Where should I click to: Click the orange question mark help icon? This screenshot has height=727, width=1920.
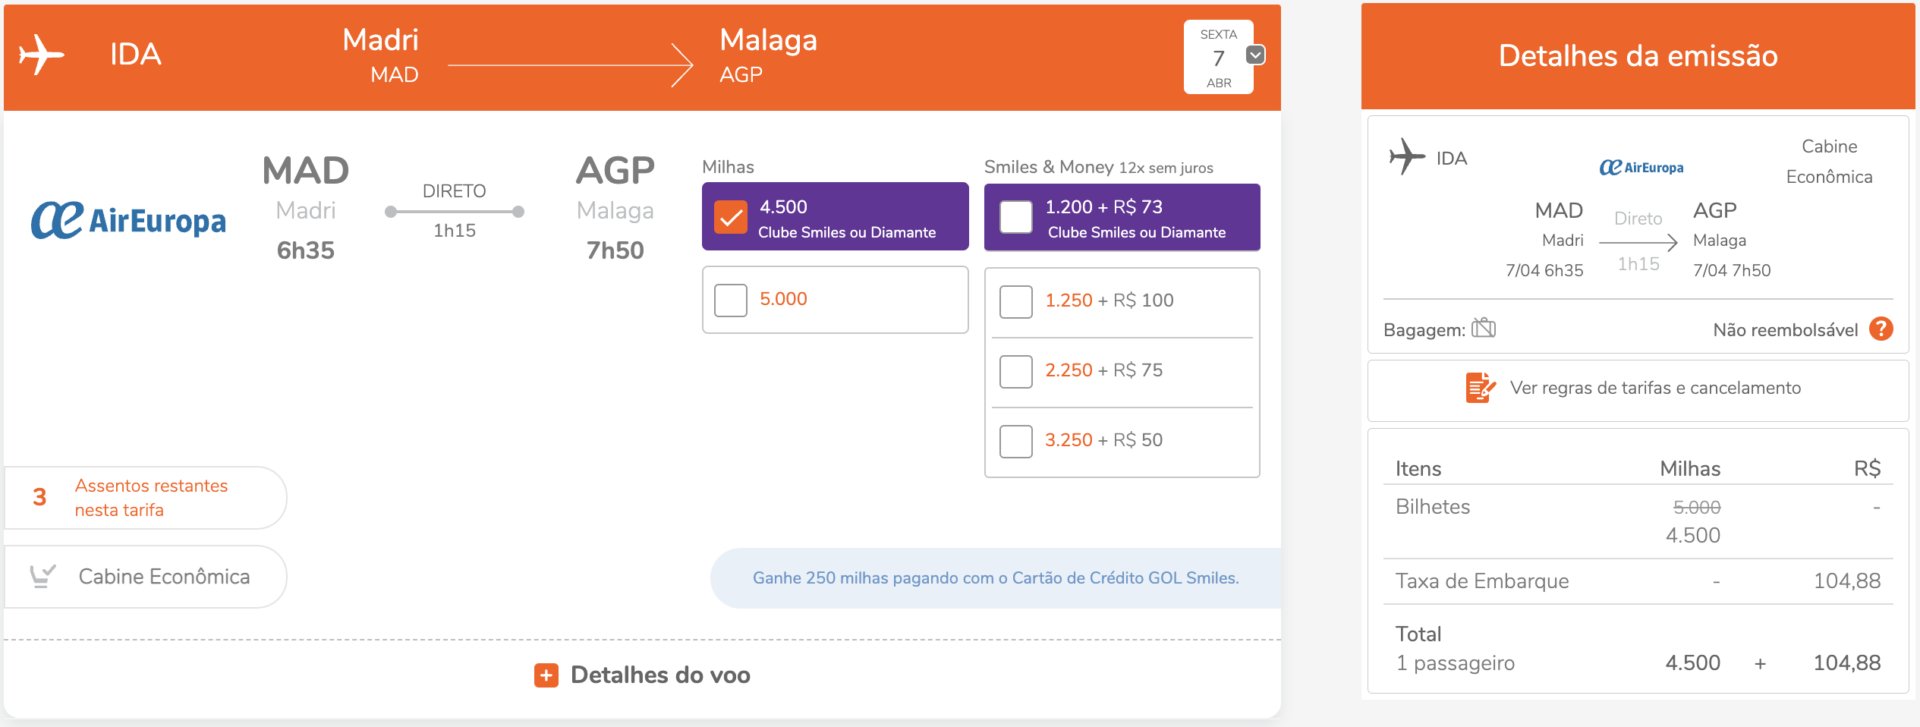point(1881,329)
